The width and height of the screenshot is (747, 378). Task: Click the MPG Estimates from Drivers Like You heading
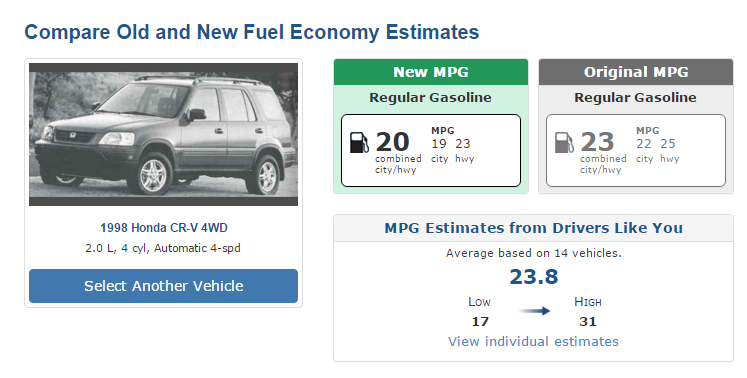coord(534,228)
